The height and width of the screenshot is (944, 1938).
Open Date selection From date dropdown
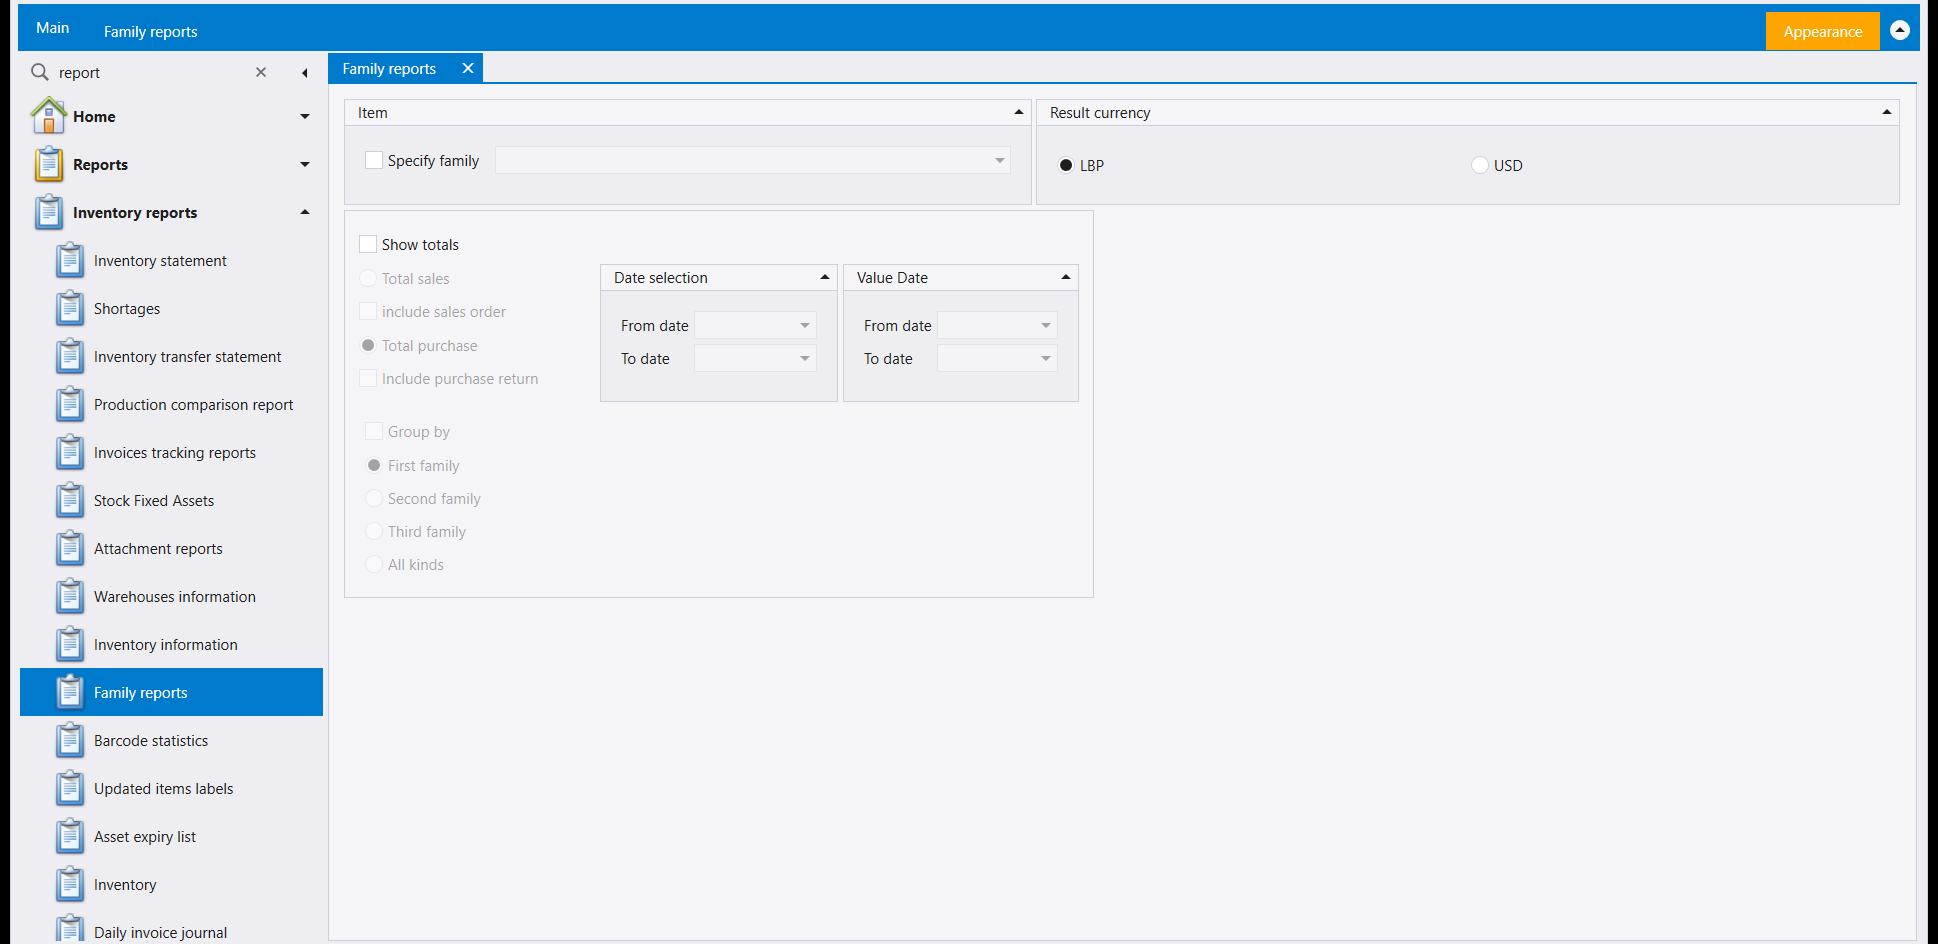(805, 325)
